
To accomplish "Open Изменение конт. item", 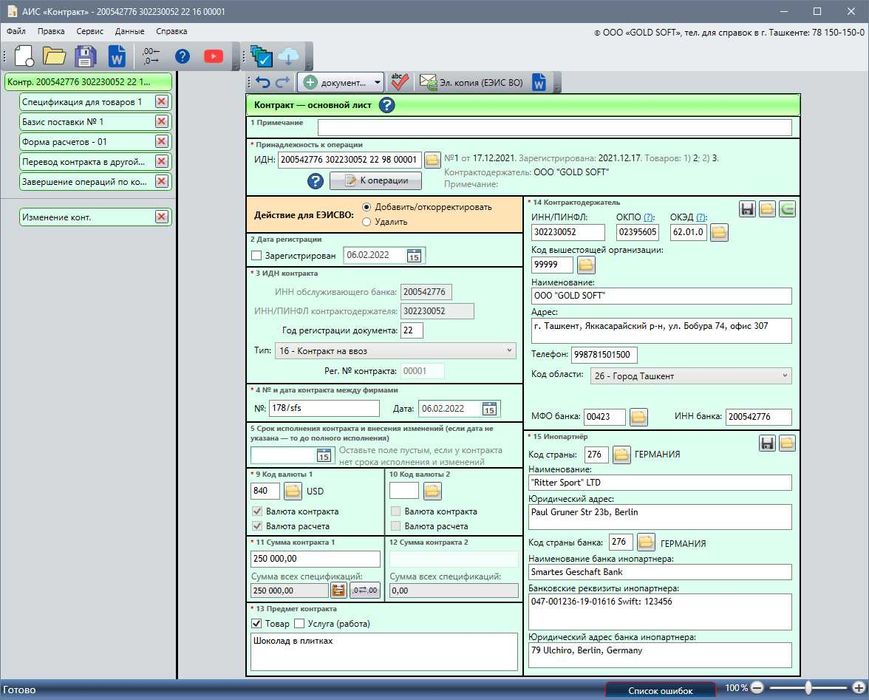I will pyautogui.click(x=86, y=217).
